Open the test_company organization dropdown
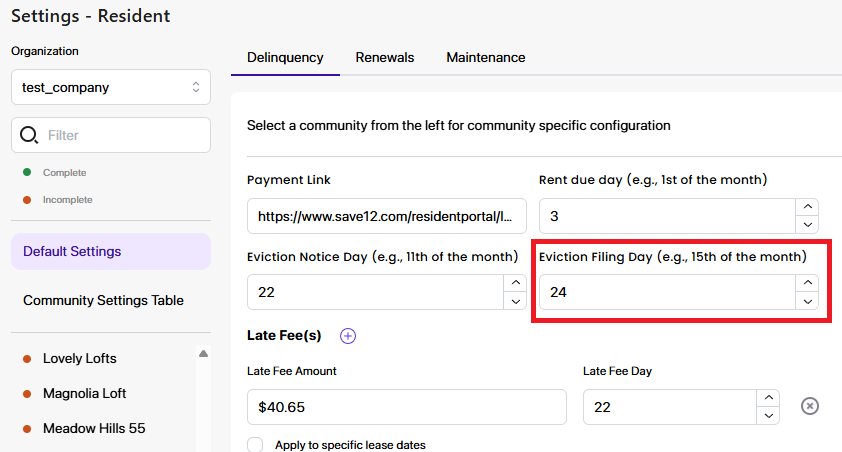Screen dimensions: 842x452 [111, 87]
